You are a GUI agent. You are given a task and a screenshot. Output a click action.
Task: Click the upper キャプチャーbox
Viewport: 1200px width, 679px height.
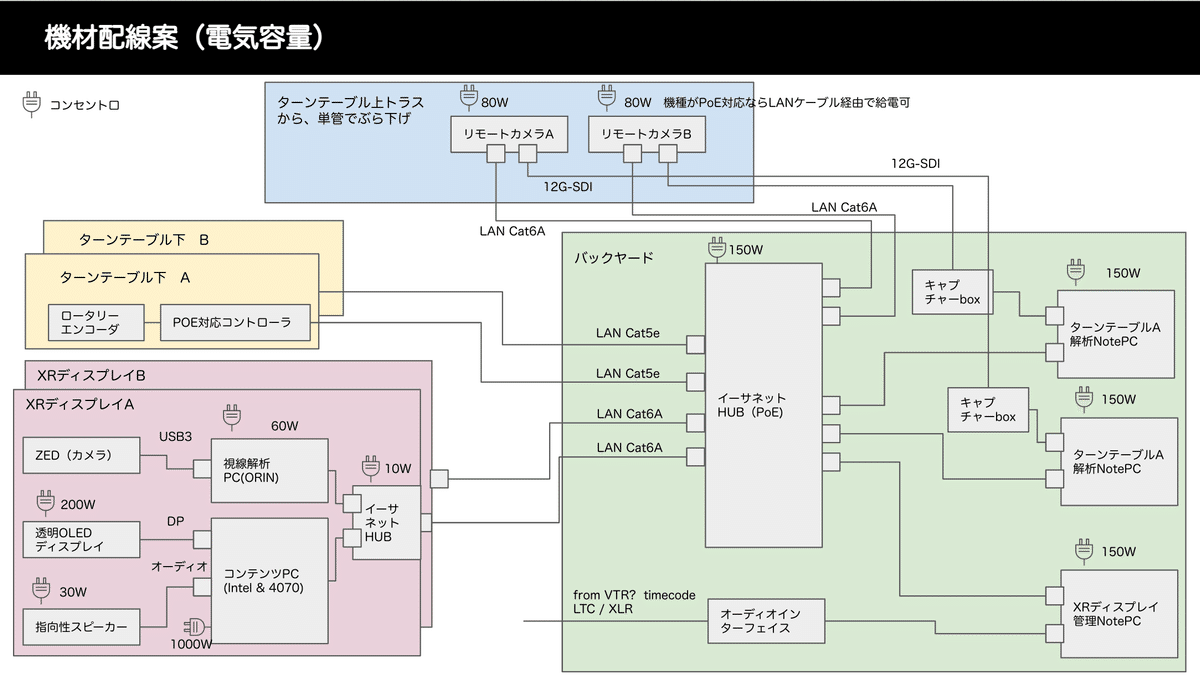pyautogui.click(x=953, y=291)
